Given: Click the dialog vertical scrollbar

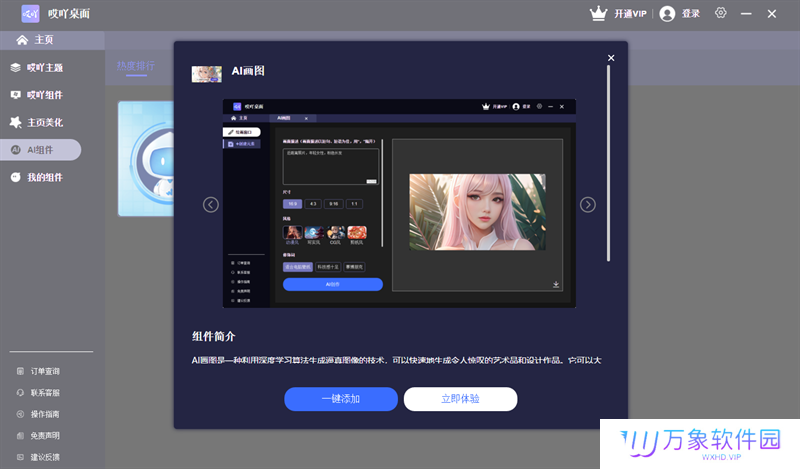Looking at the screenshot, I should click(x=608, y=163).
